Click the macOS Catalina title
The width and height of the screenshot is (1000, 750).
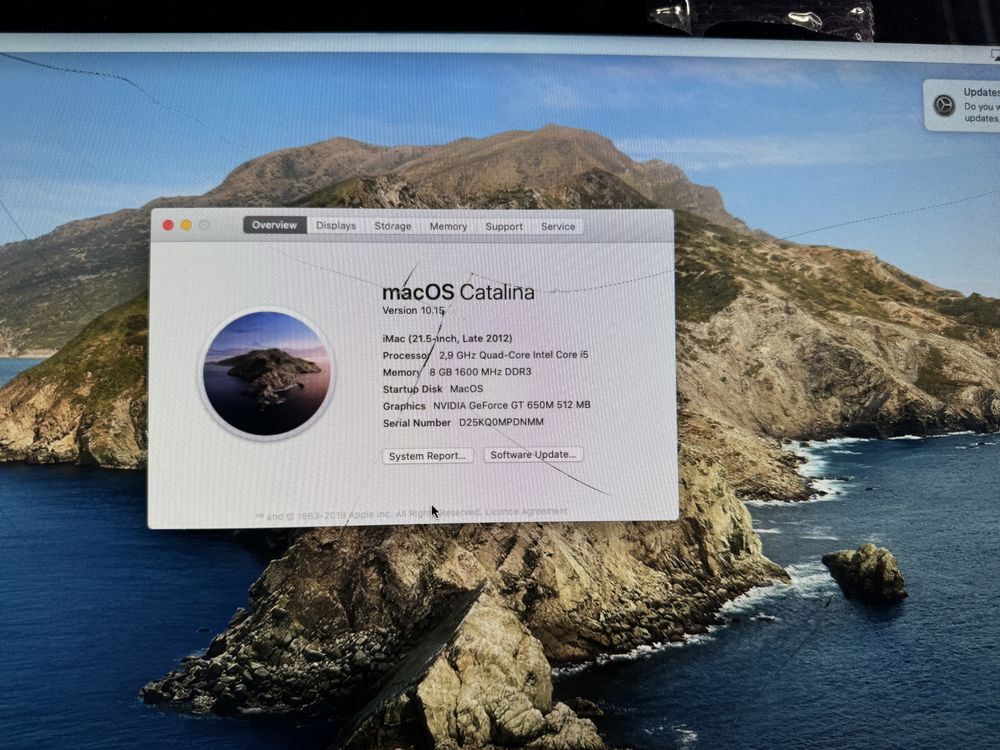(x=458, y=292)
